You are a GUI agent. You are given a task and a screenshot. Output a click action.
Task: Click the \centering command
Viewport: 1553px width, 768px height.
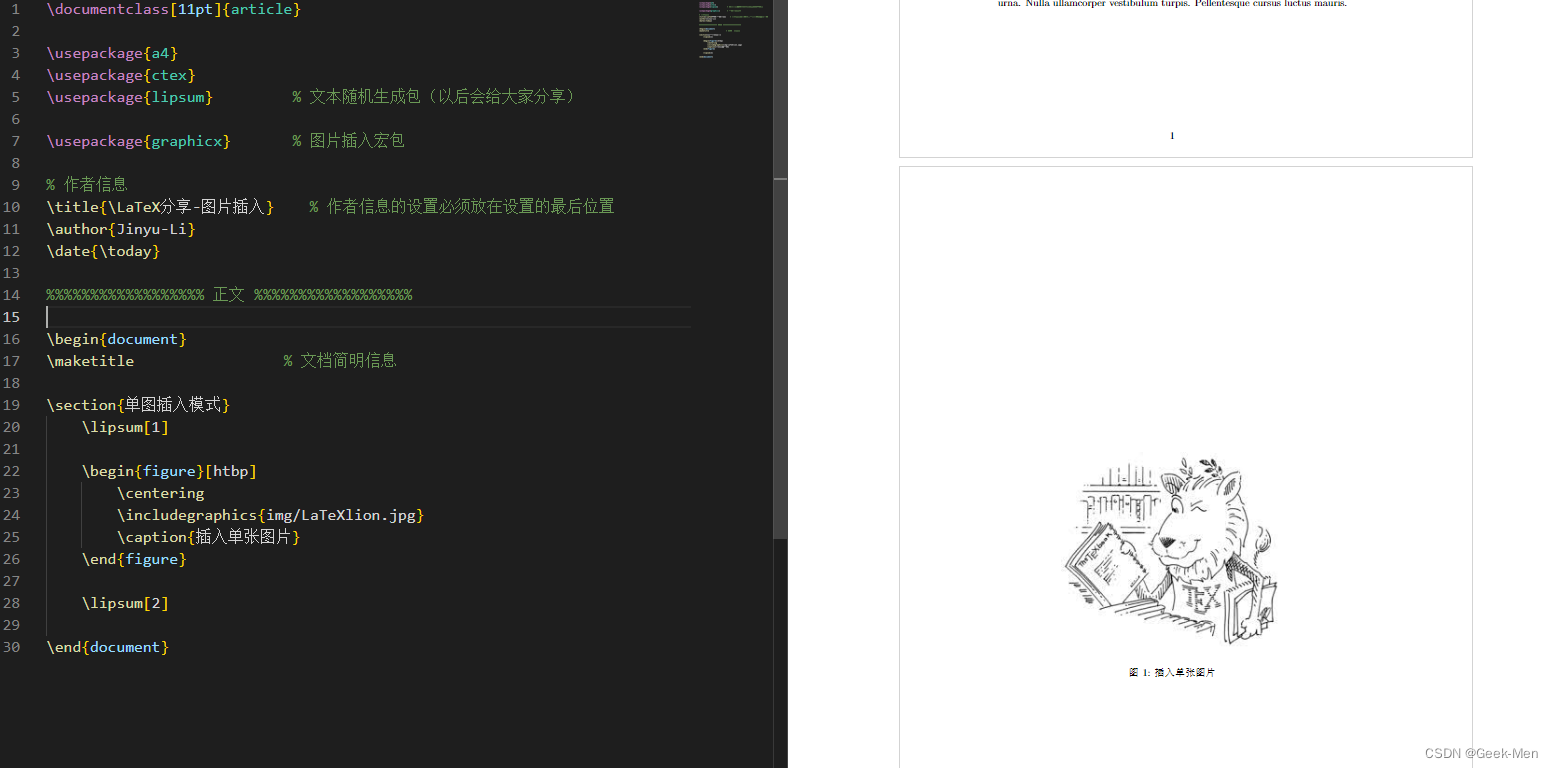click(x=160, y=493)
